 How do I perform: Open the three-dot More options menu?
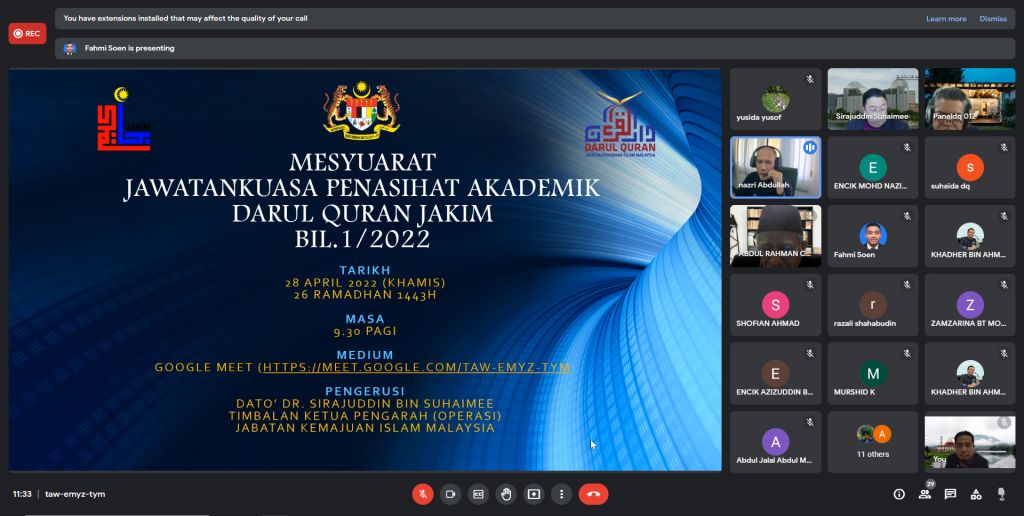561,494
